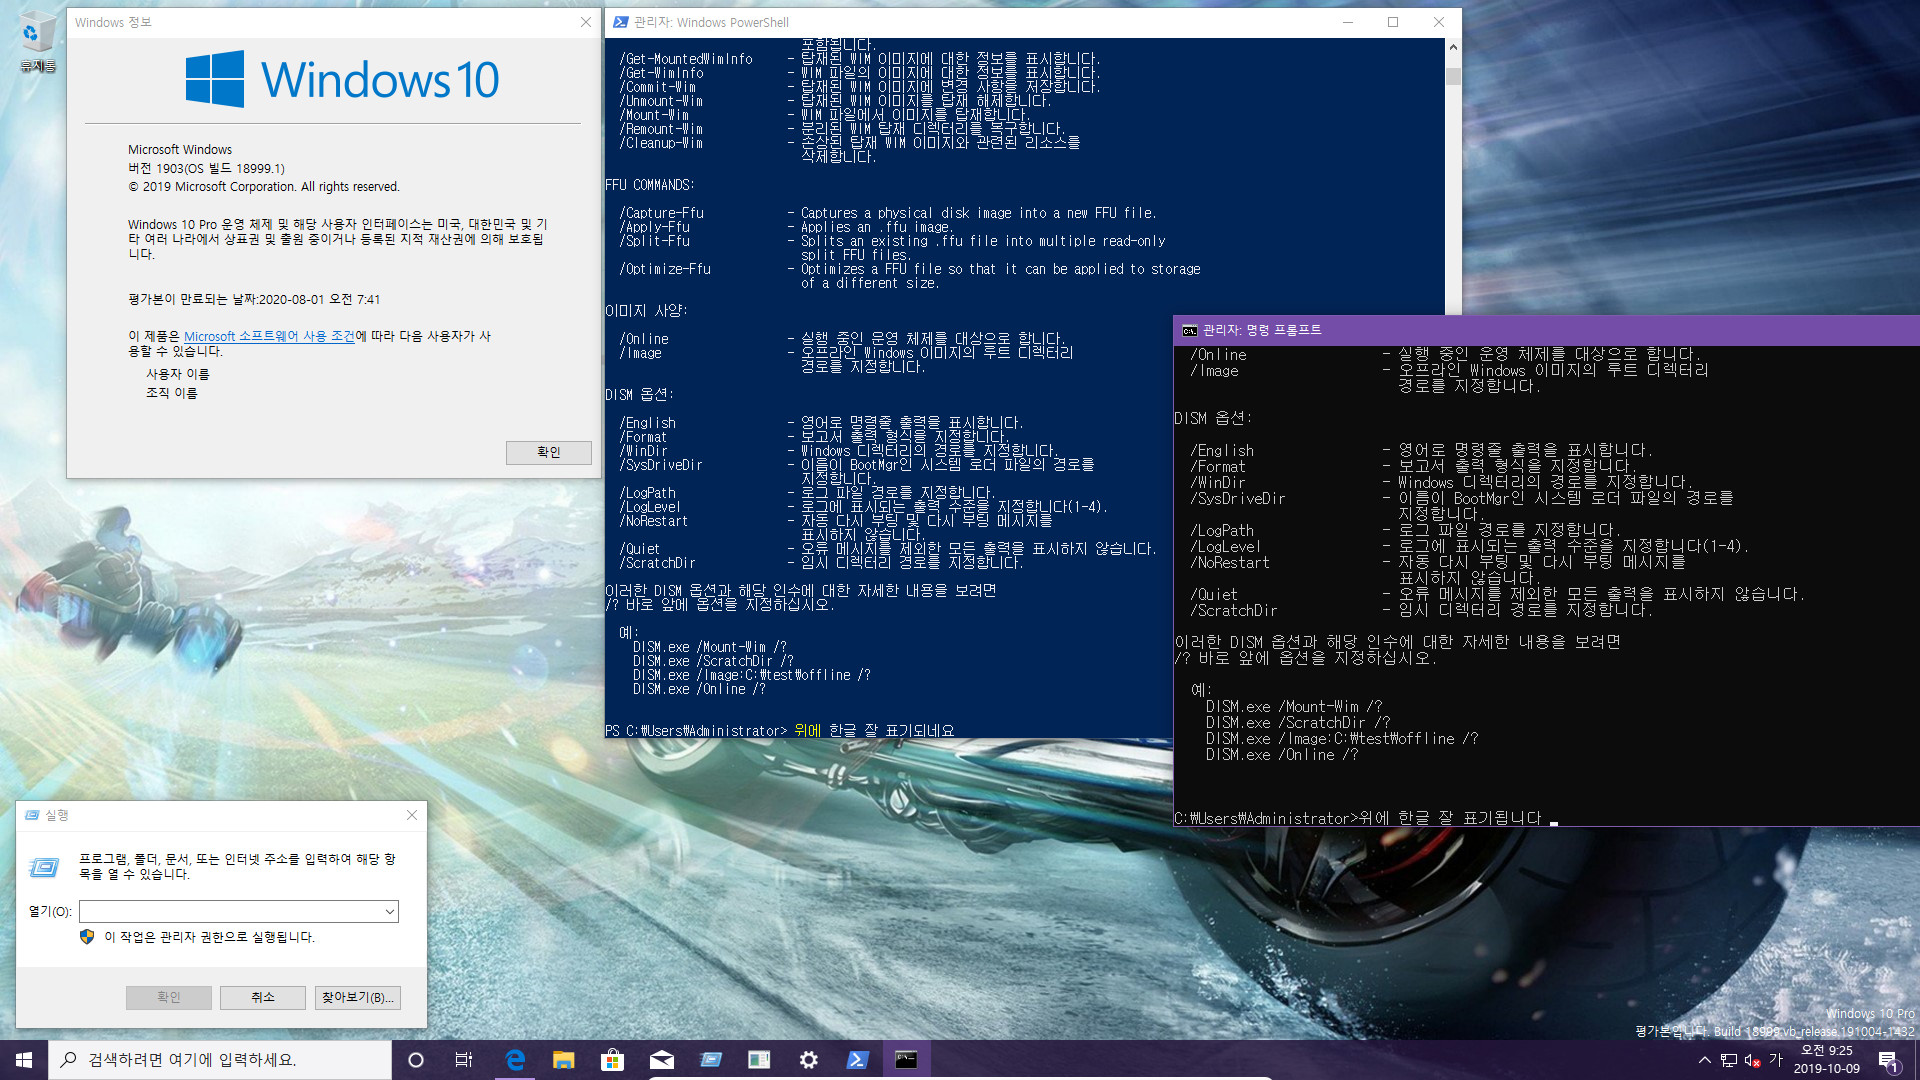Launch Microsoft Edge from taskbar
This screenshot has width=1920, height=1080.
point(515,1060)
